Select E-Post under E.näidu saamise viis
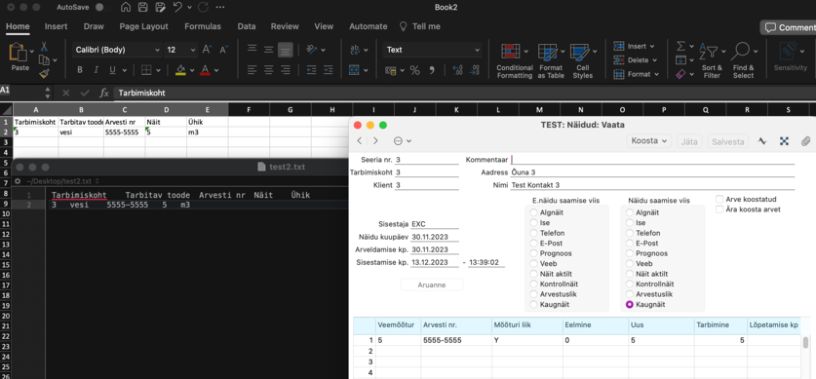The height and width of the screenshot is (379, 816). [x=534, y=243]
